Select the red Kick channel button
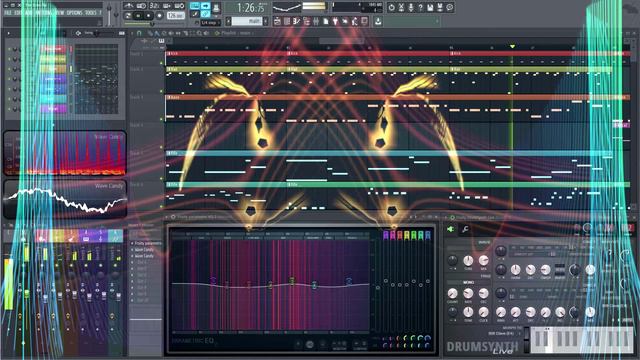This screenshot has width=640, height=360. (x=53, y=49)
